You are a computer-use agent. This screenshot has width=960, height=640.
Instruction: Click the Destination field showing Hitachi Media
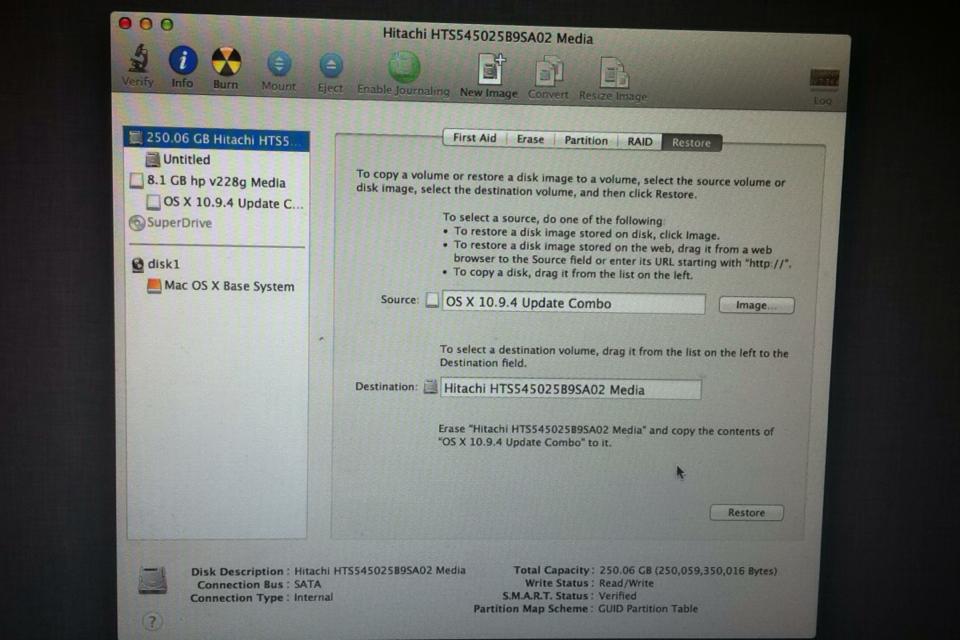coord(570,389)
